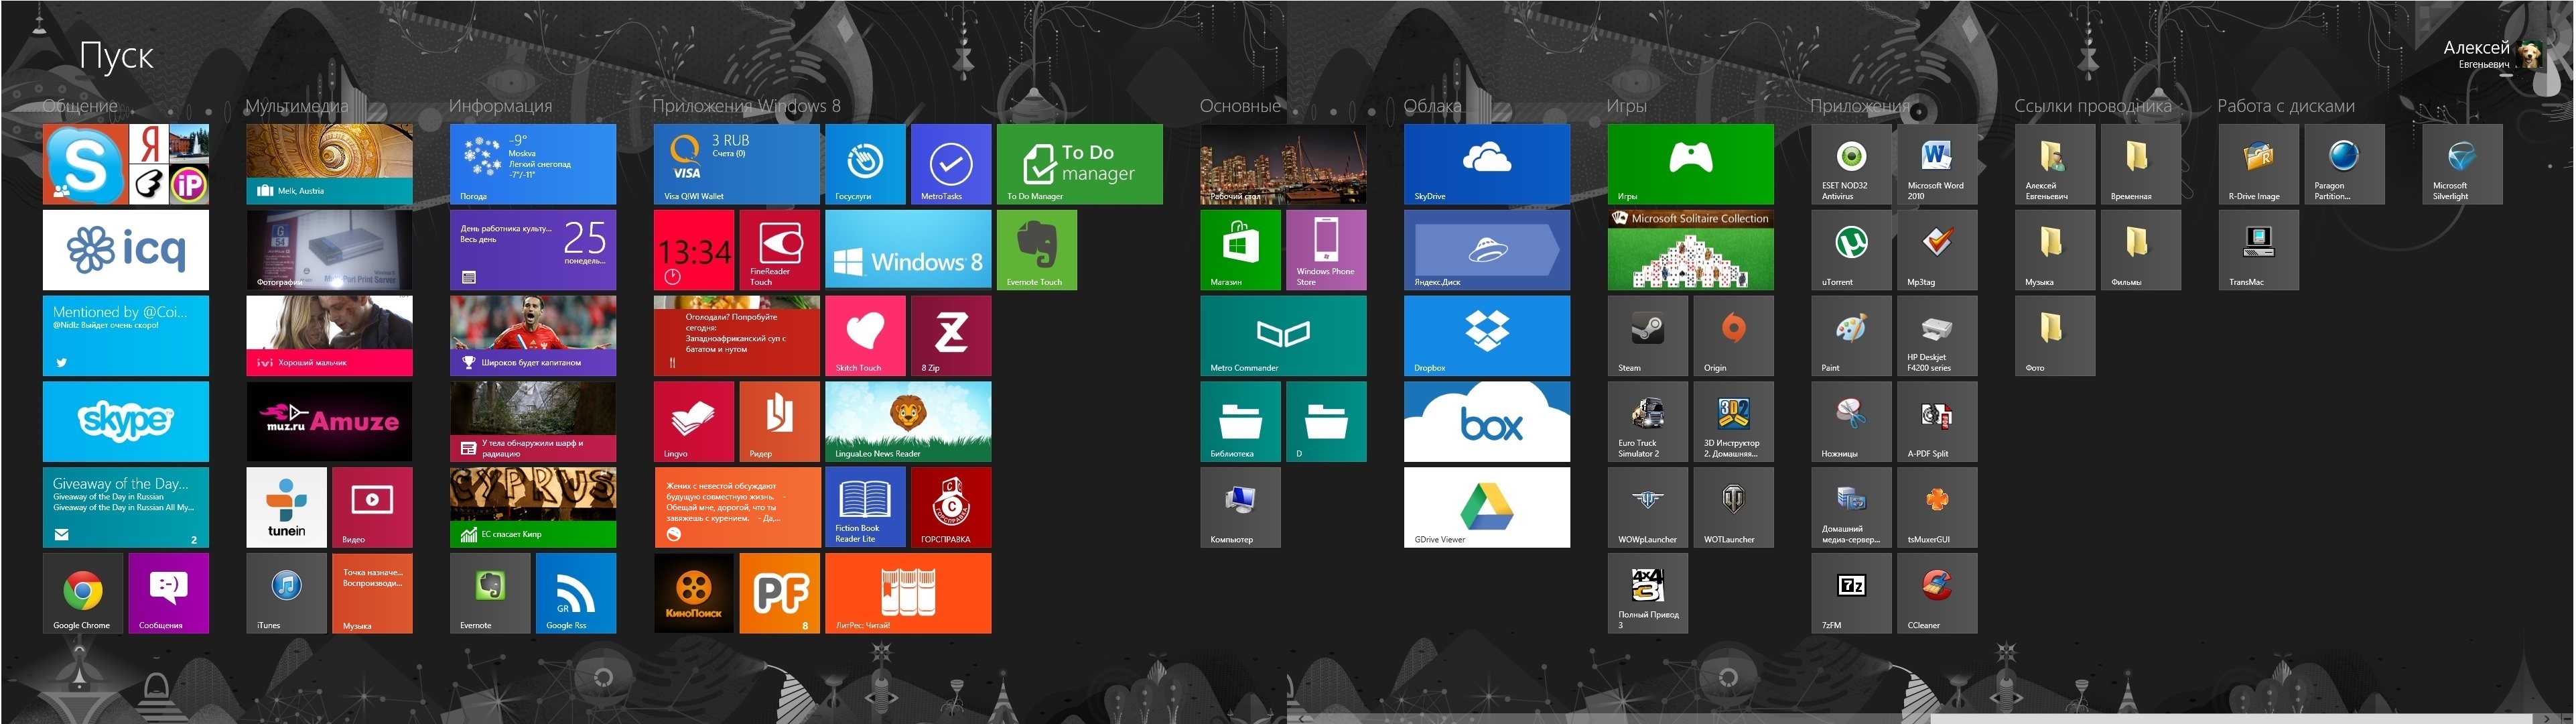The width and height of the screenshot is (2576, 724).
Task: Open the Twitter mention live tile
Action: click(126, 336)
